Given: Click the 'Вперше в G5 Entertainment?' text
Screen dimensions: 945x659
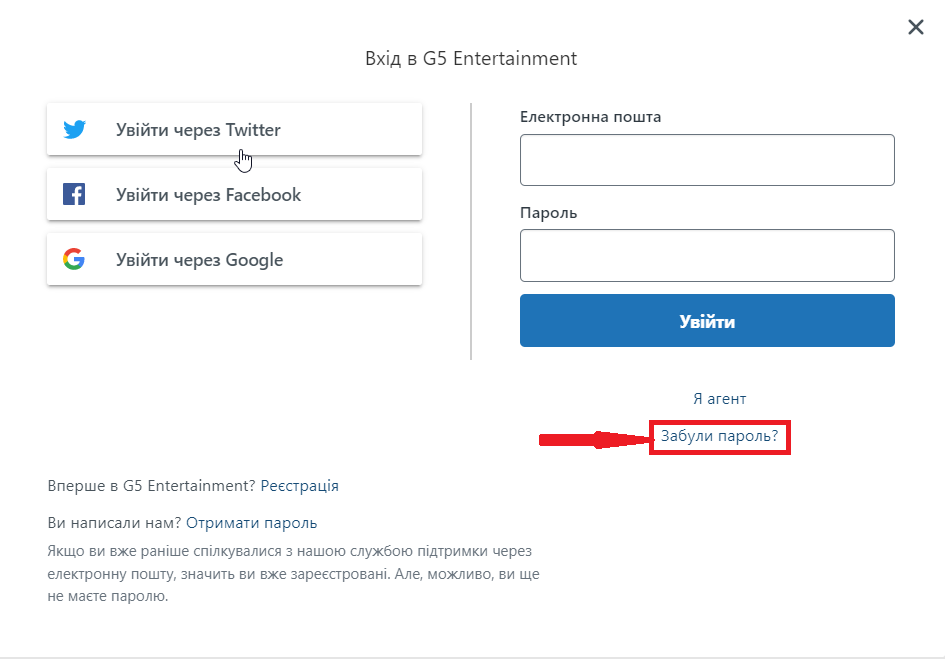Looking at the screenshot, I should [x=152, y=486].
